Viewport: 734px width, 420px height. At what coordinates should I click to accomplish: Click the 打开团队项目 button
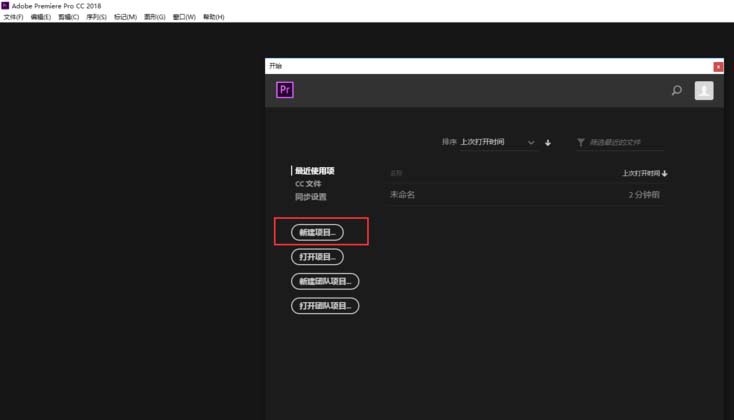pyautogui.click(x=325, y=306)
